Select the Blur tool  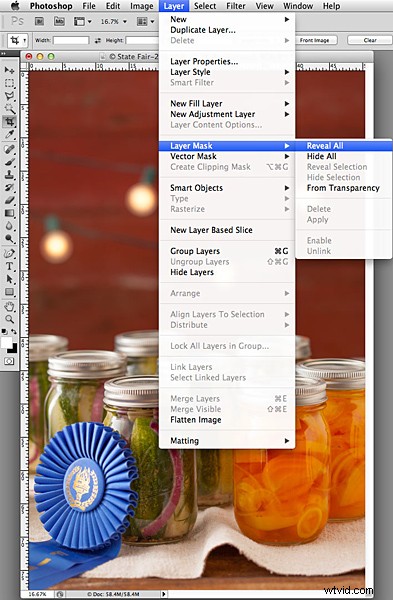coord(9,226)
